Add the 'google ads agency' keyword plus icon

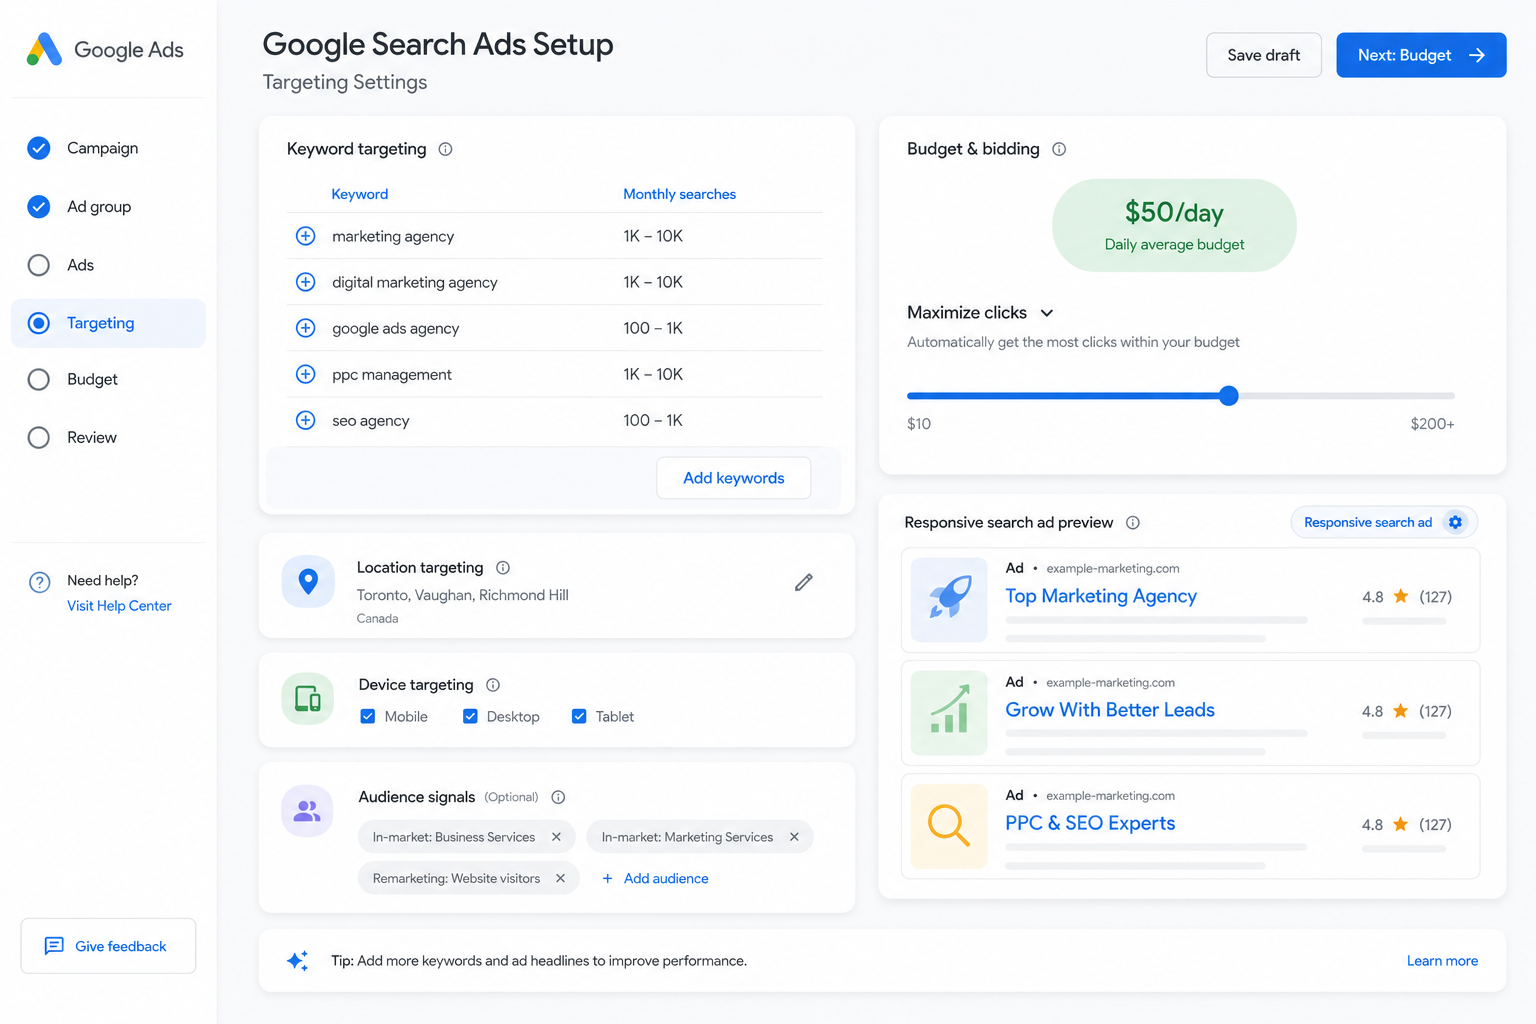pyautogui.click(x=306, y=328)
